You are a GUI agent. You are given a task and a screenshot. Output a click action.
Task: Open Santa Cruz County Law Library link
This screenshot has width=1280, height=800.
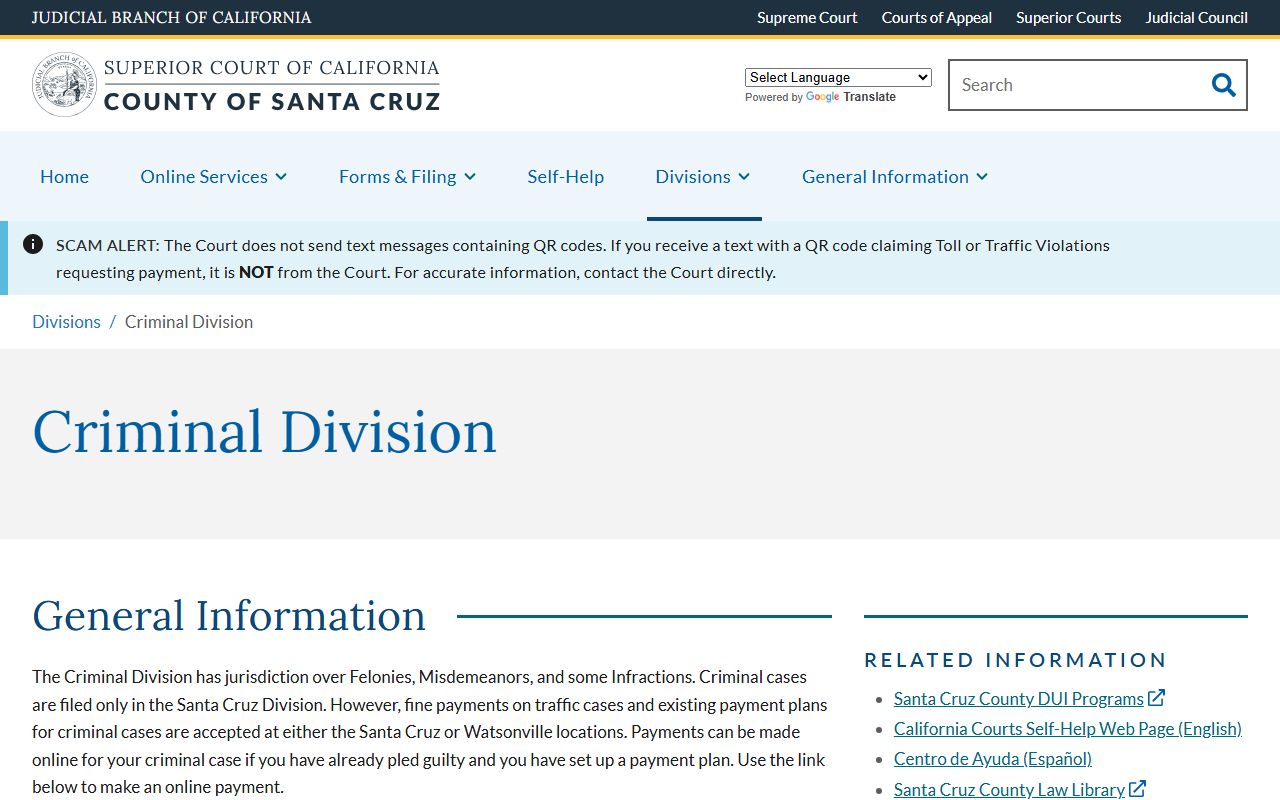pos(1010,789)
